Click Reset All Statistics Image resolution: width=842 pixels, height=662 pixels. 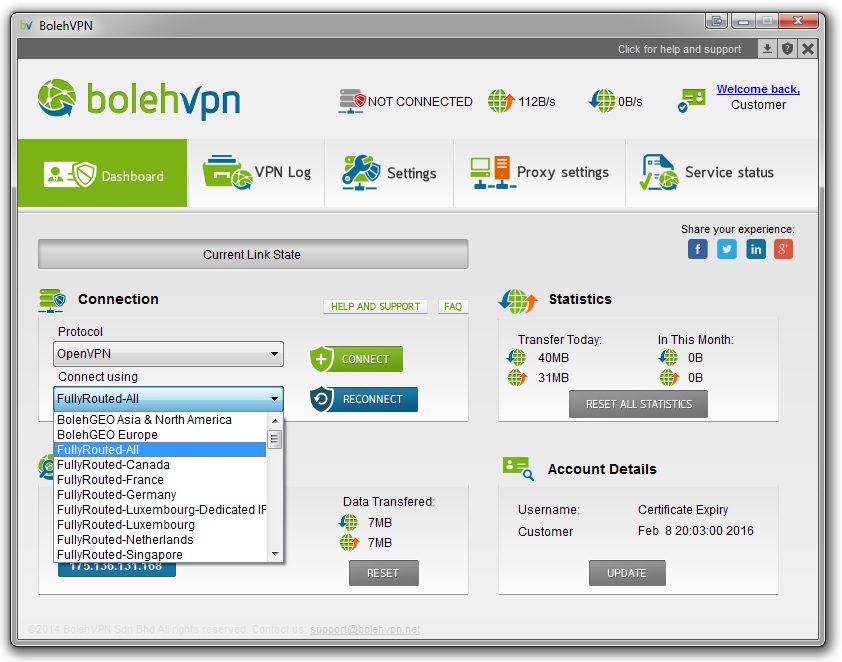coord(638,404)
